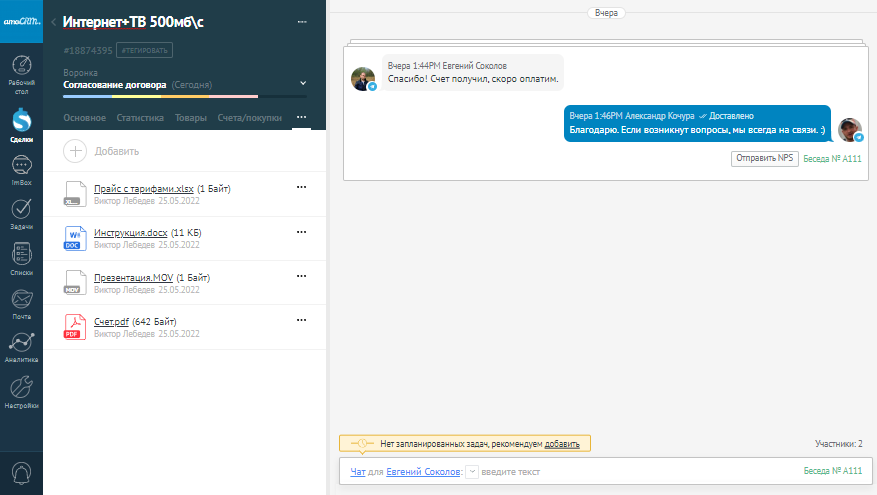877x495 pixels.
Task: Open the ImBox sidebar icon
Action: point(21,168)
